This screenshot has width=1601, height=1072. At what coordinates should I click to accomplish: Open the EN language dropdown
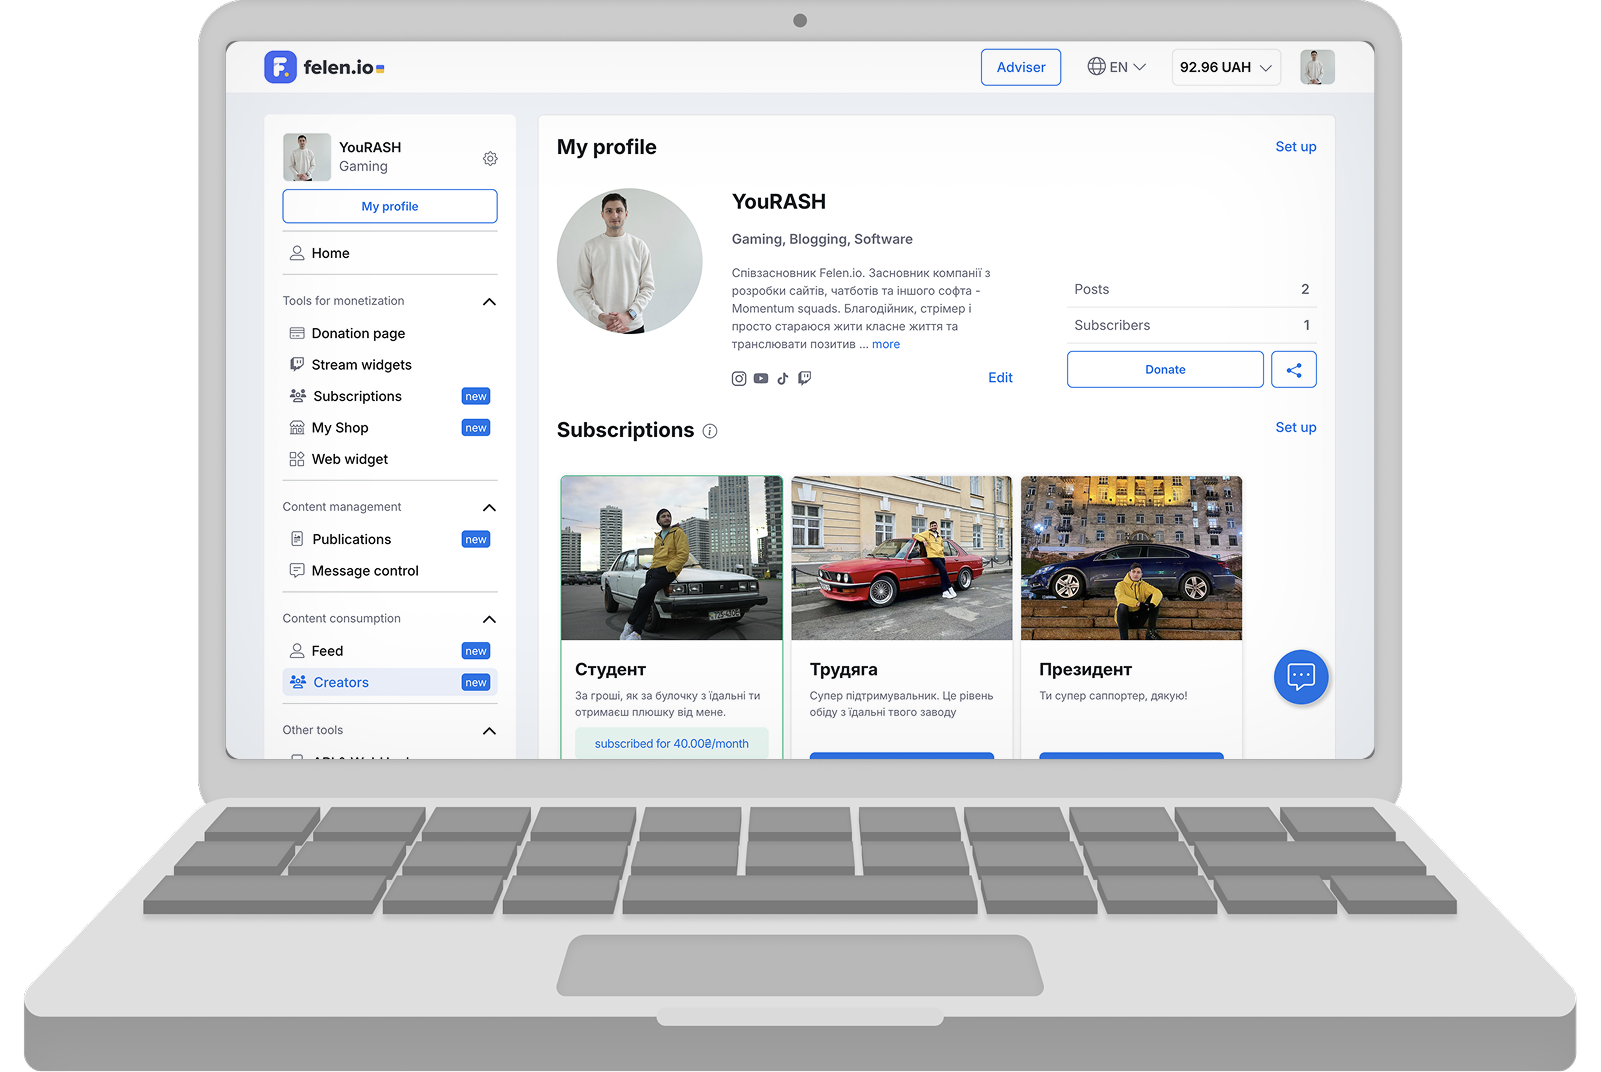point(1117,67)
